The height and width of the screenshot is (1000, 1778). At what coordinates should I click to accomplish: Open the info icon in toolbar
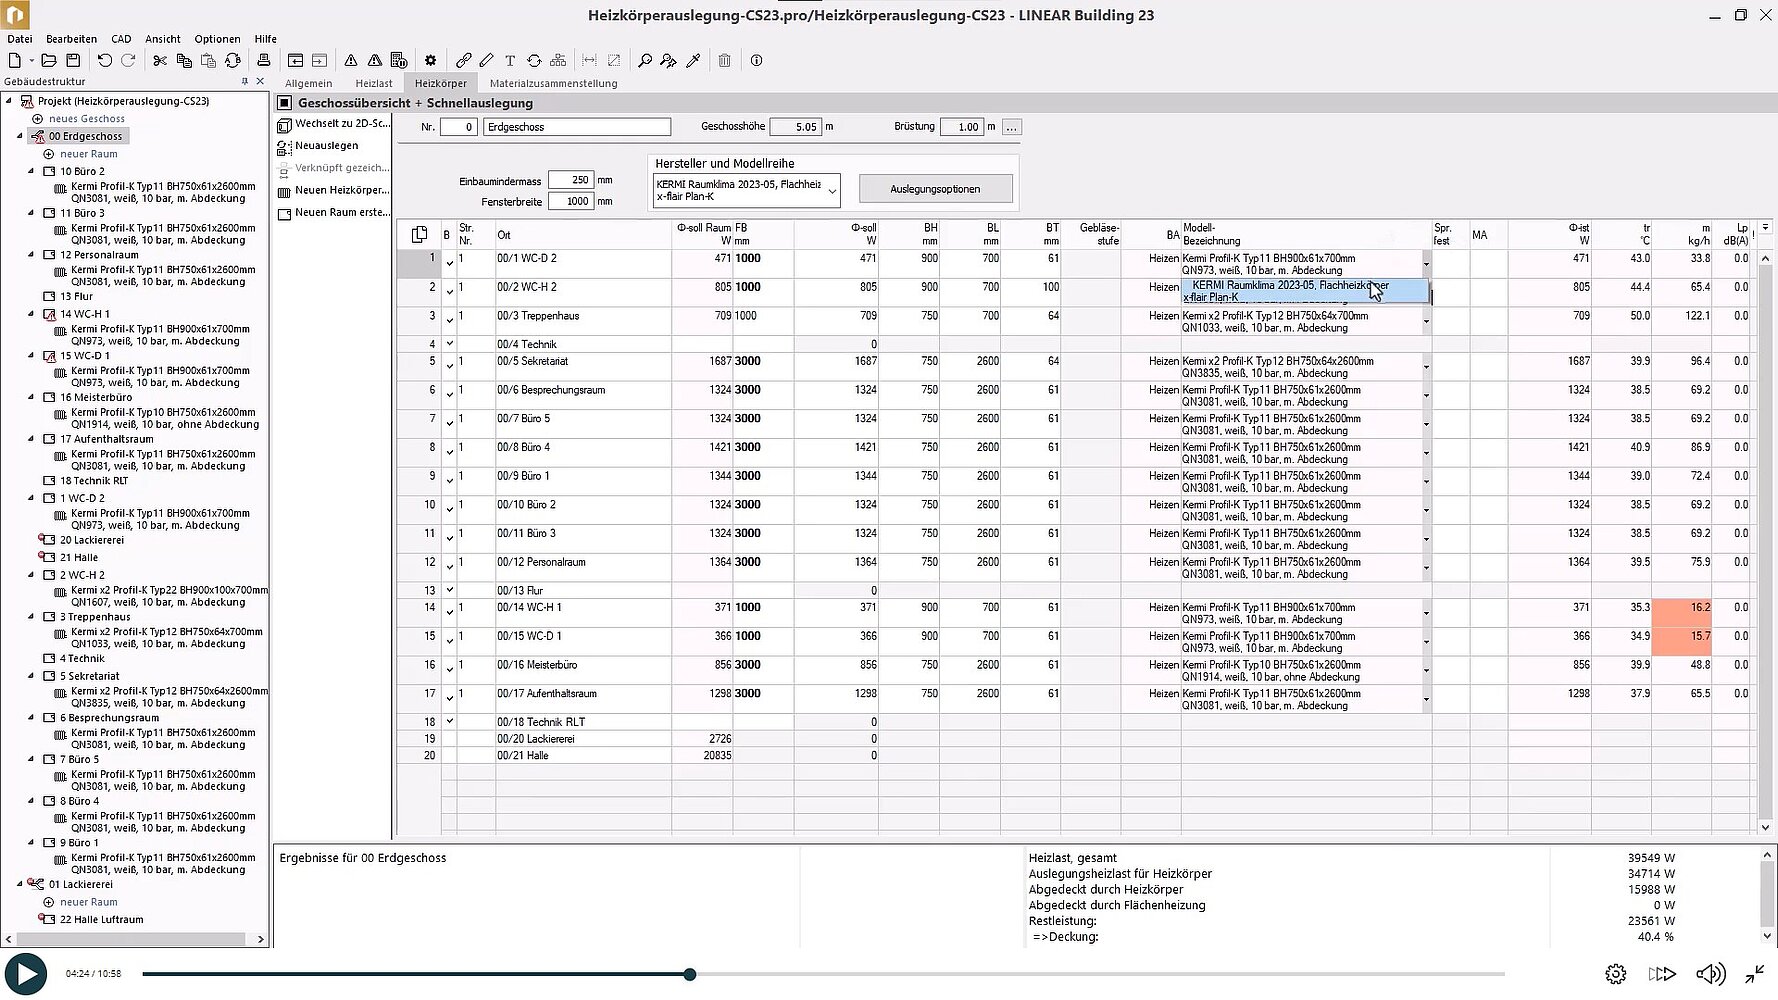(x=757, y=61)
